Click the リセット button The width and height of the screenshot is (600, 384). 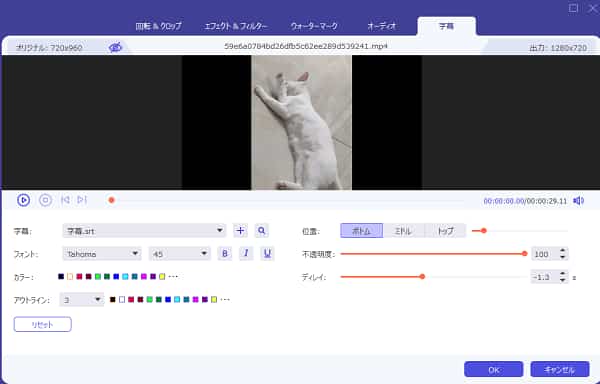(x=42, y=324)
